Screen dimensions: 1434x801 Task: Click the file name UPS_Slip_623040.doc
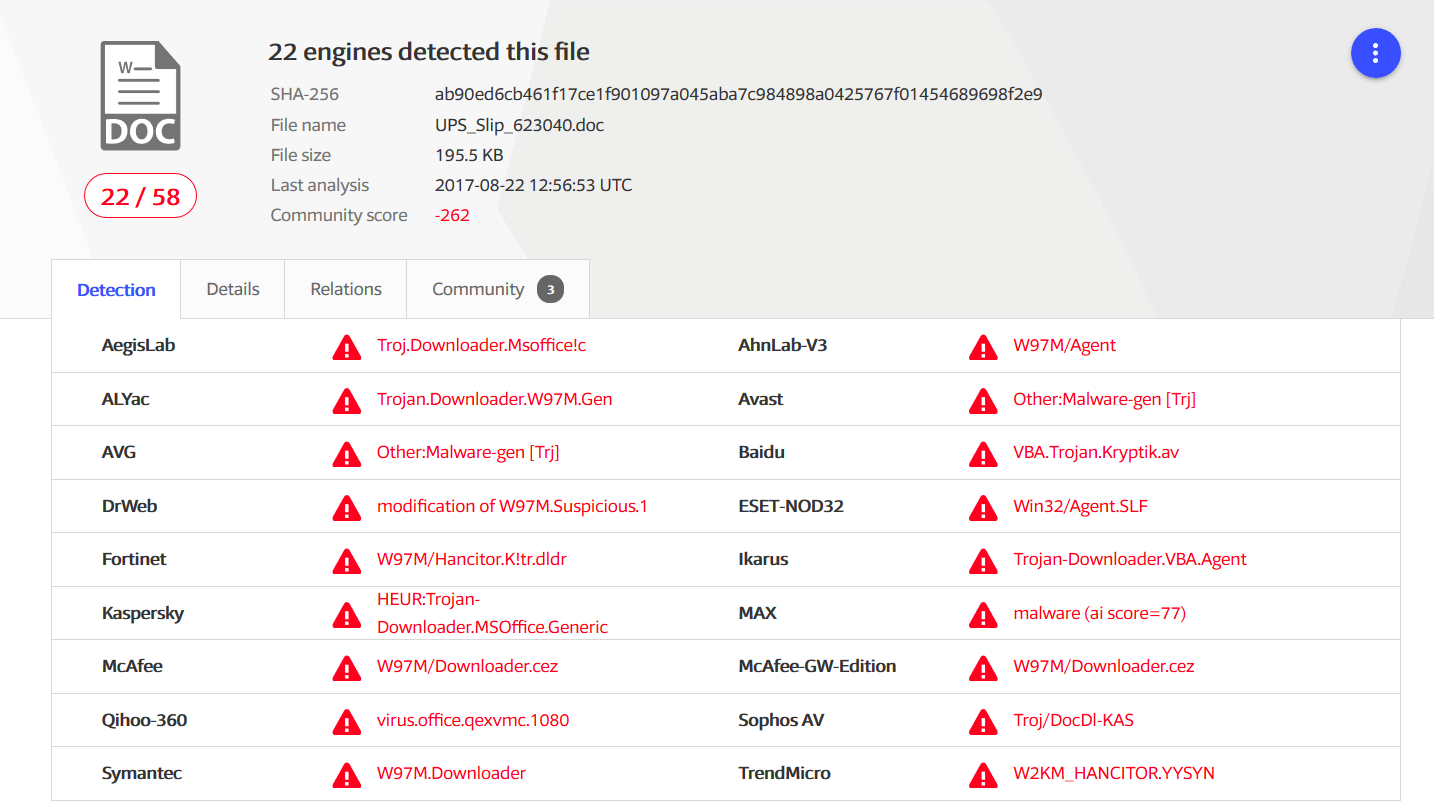[519, 125]
